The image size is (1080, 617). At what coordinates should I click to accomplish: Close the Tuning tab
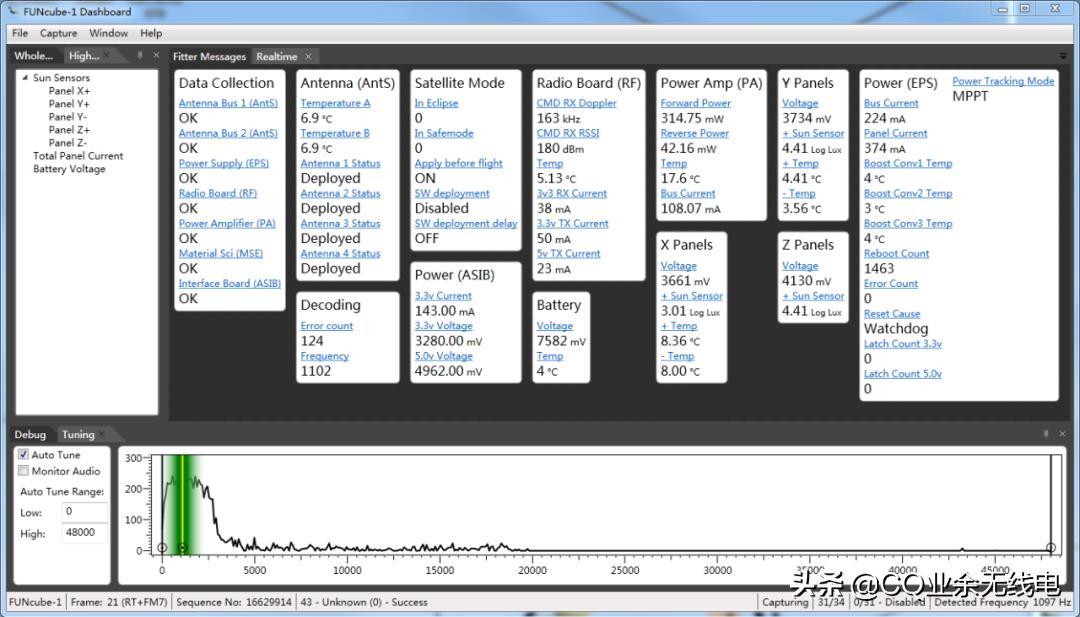coord(102,434)
